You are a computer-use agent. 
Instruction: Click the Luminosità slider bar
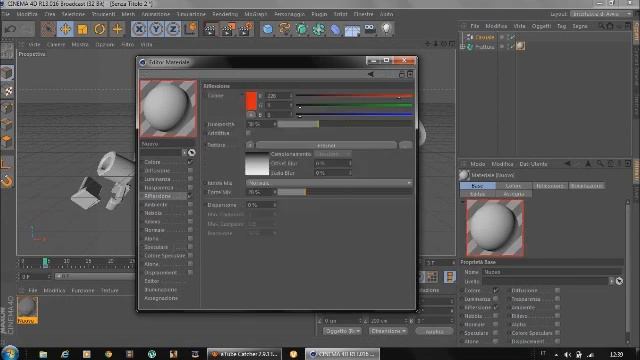(345, 124)
